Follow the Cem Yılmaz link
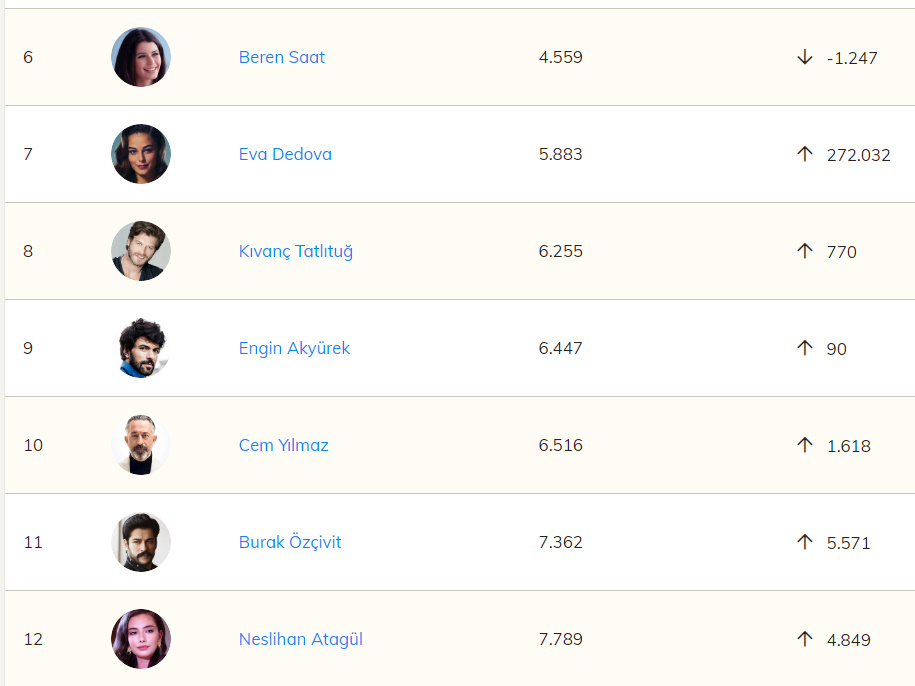The image size is (915, 686). pos(283,445)
